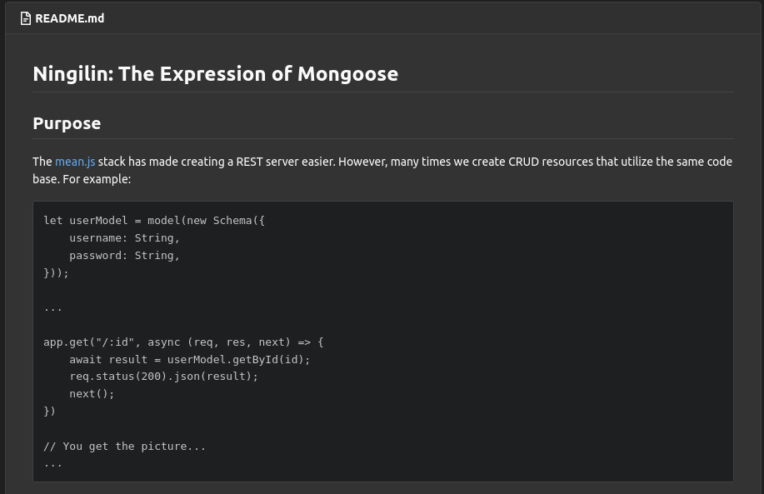764x494 pixels.
Task: Click the README.md file icon
Action: (x=26, y=18)
